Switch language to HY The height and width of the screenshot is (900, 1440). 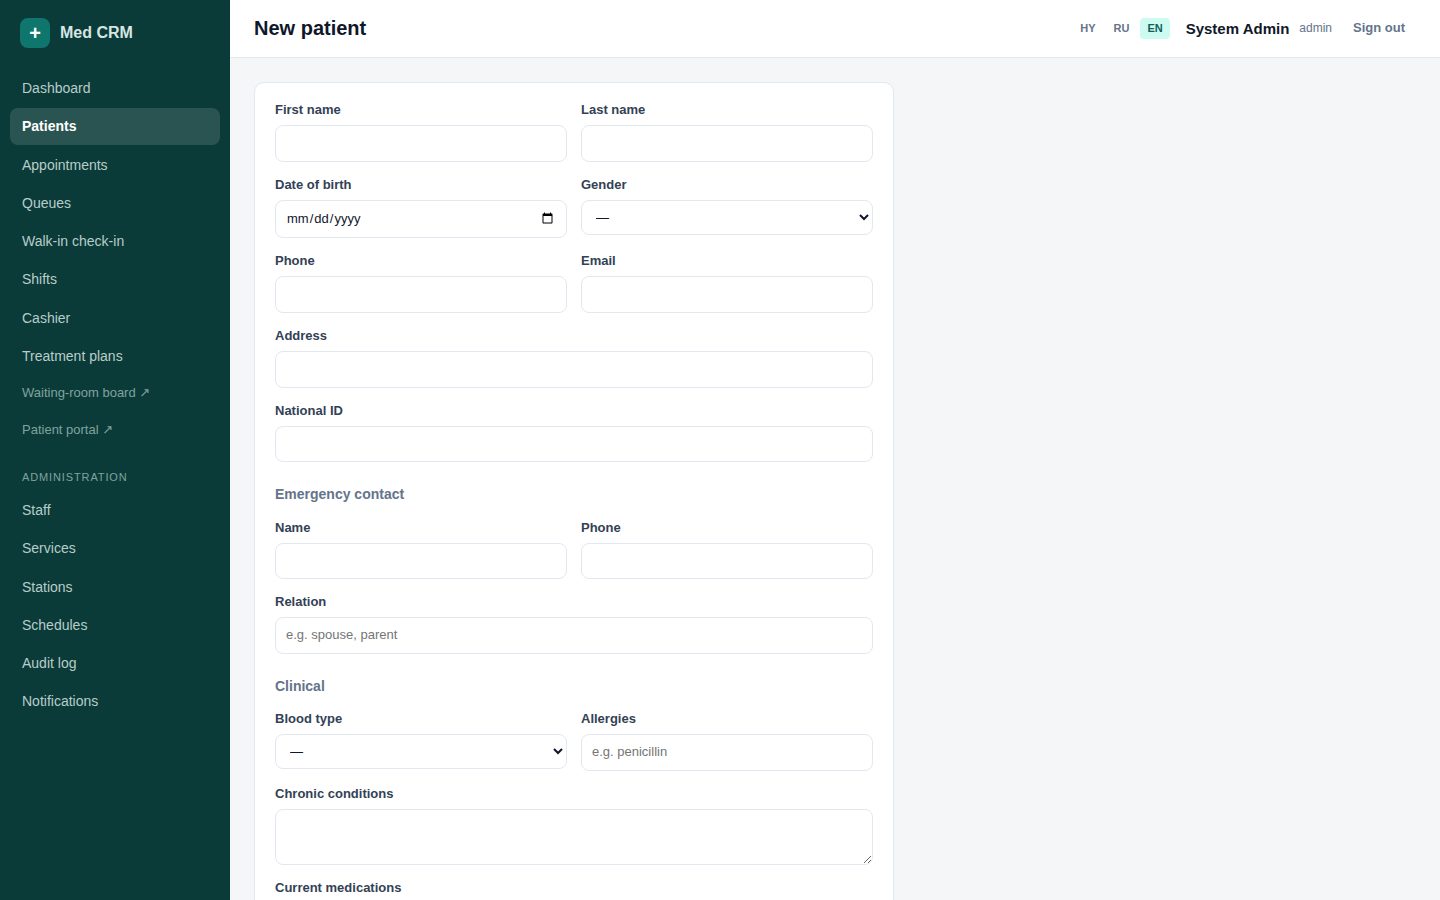1088,28
